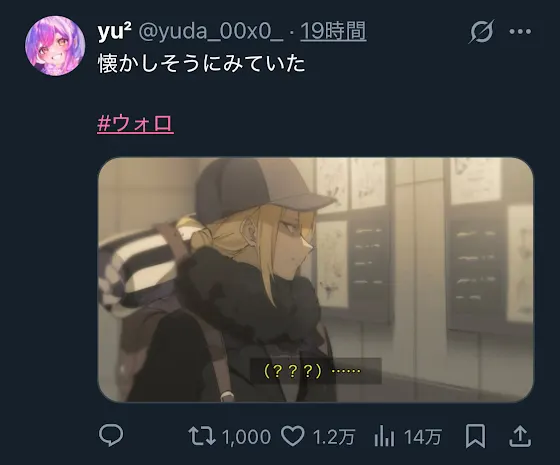Click the 19時間 timestamp link
The height and width of the screenshot is (465, 560).
tap(333, 31)
